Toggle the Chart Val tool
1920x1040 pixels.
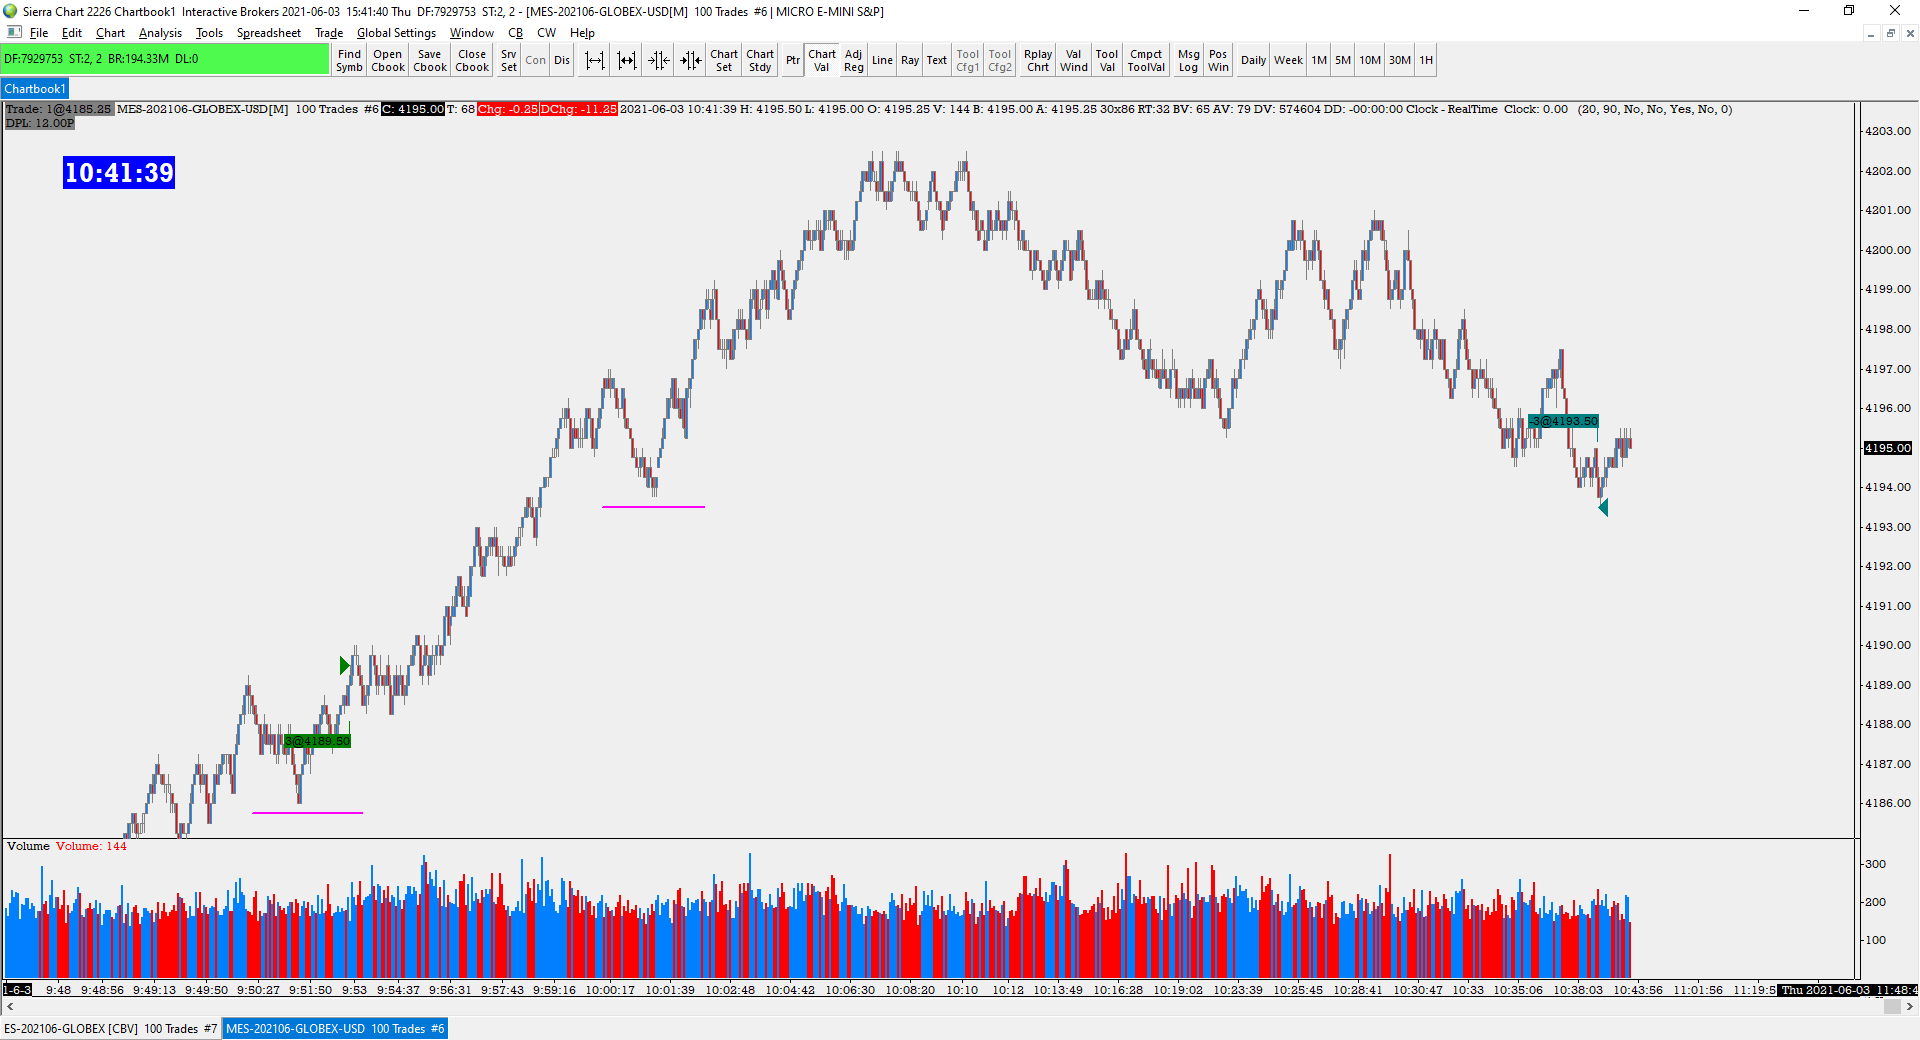click(x=822, y=60)
